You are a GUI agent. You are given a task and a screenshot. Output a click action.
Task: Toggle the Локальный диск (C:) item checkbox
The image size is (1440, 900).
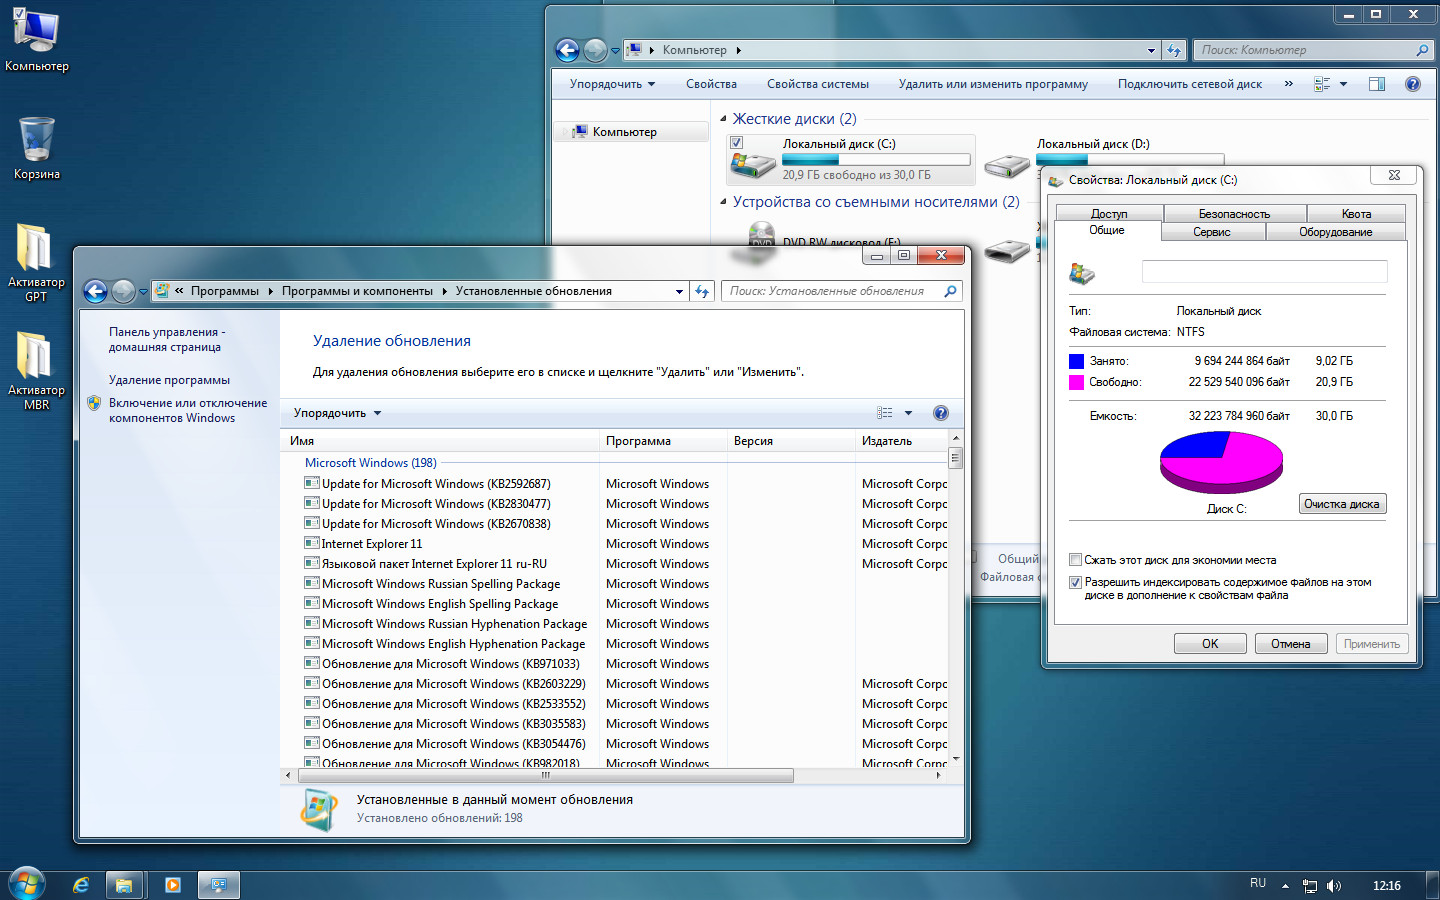(x=737, y=143)
